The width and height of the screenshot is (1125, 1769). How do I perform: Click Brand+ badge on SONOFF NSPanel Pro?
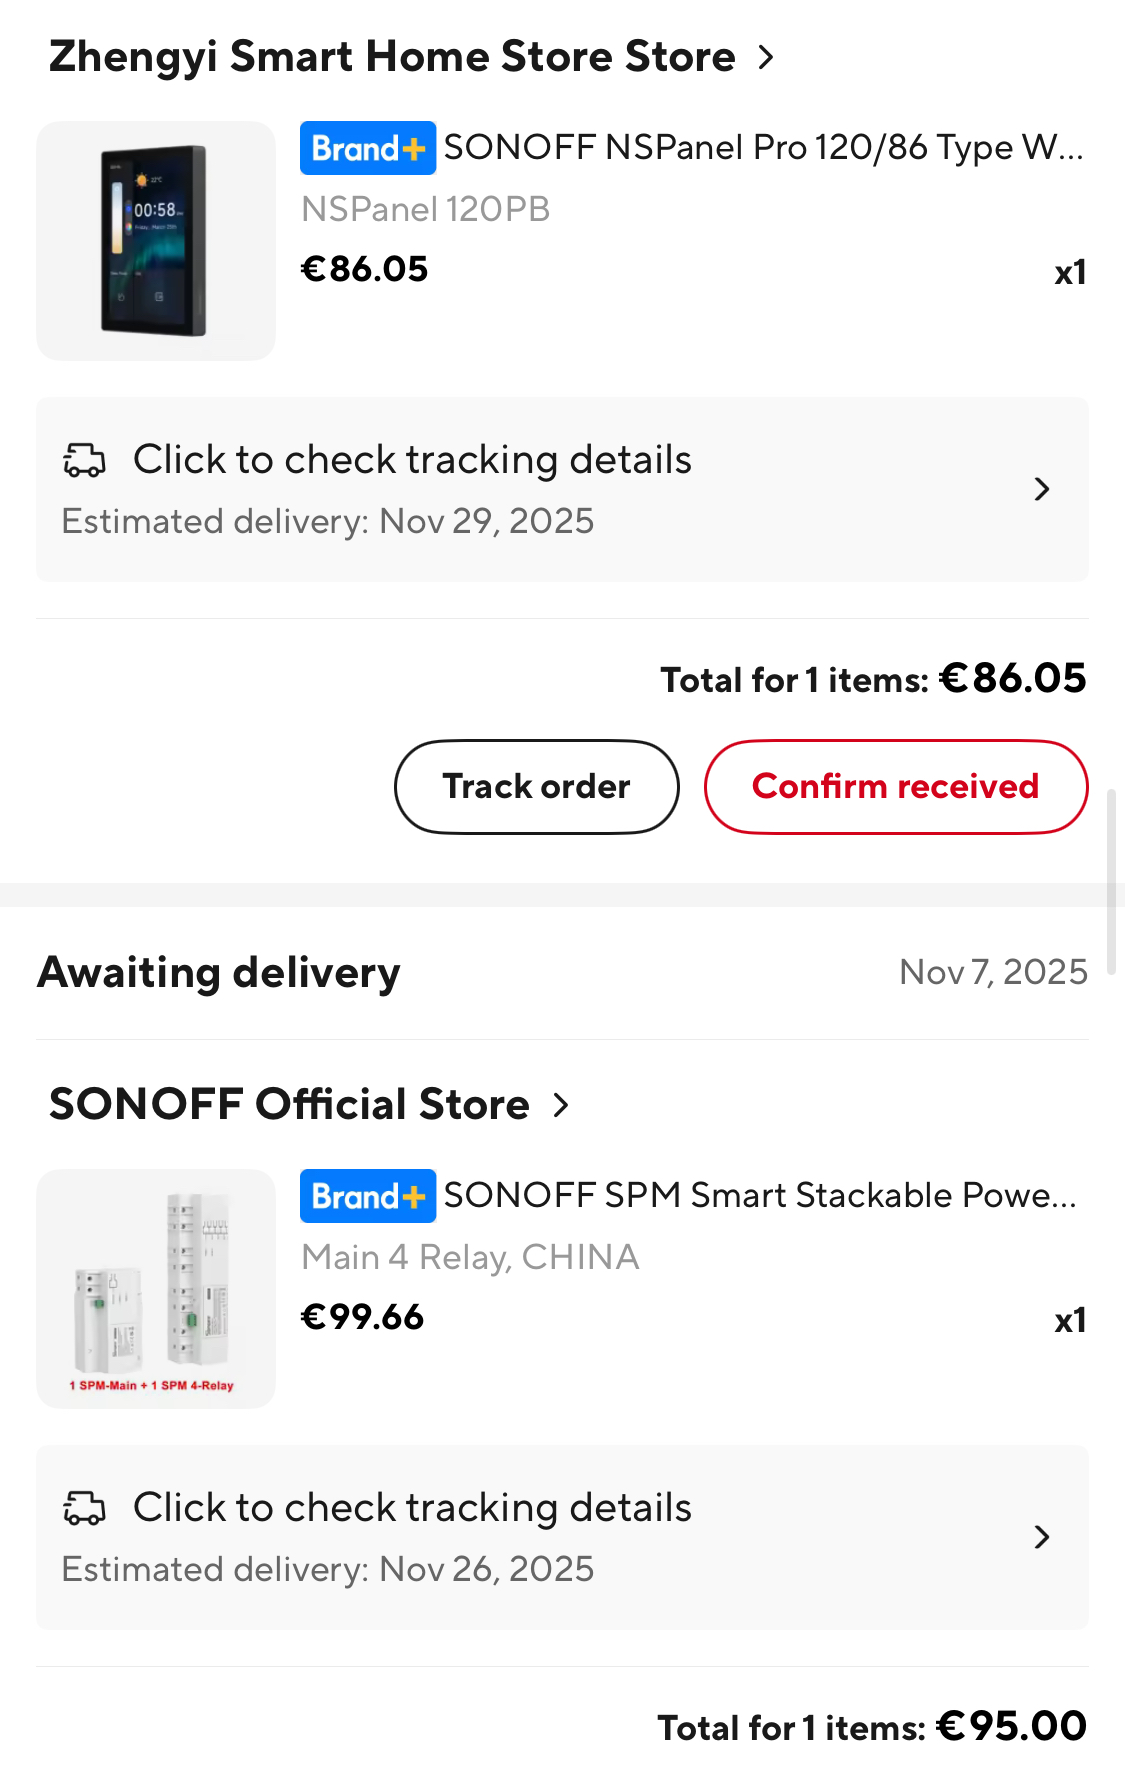pyautogui.click(x=367, y=148)
